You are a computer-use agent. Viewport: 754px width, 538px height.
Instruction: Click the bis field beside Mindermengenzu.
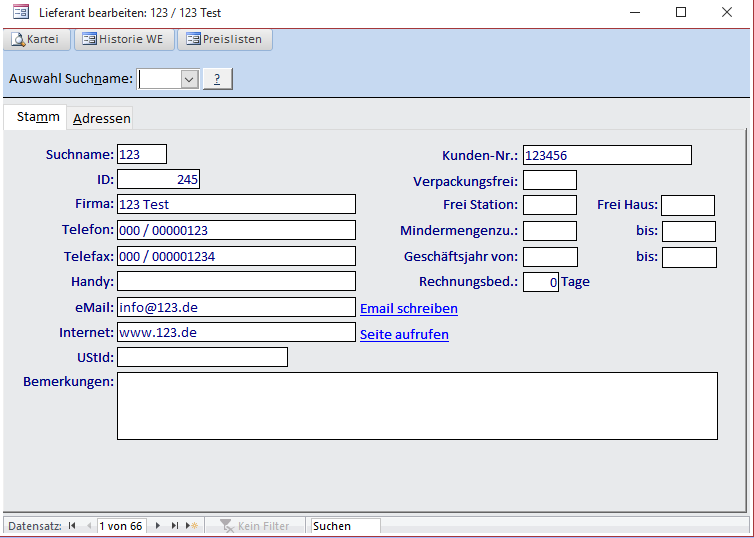689,231
